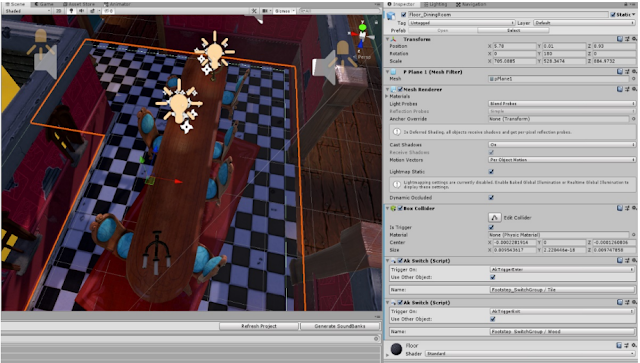
Task: Toggle scene effects image icon
Action: (x=92, y=11)
